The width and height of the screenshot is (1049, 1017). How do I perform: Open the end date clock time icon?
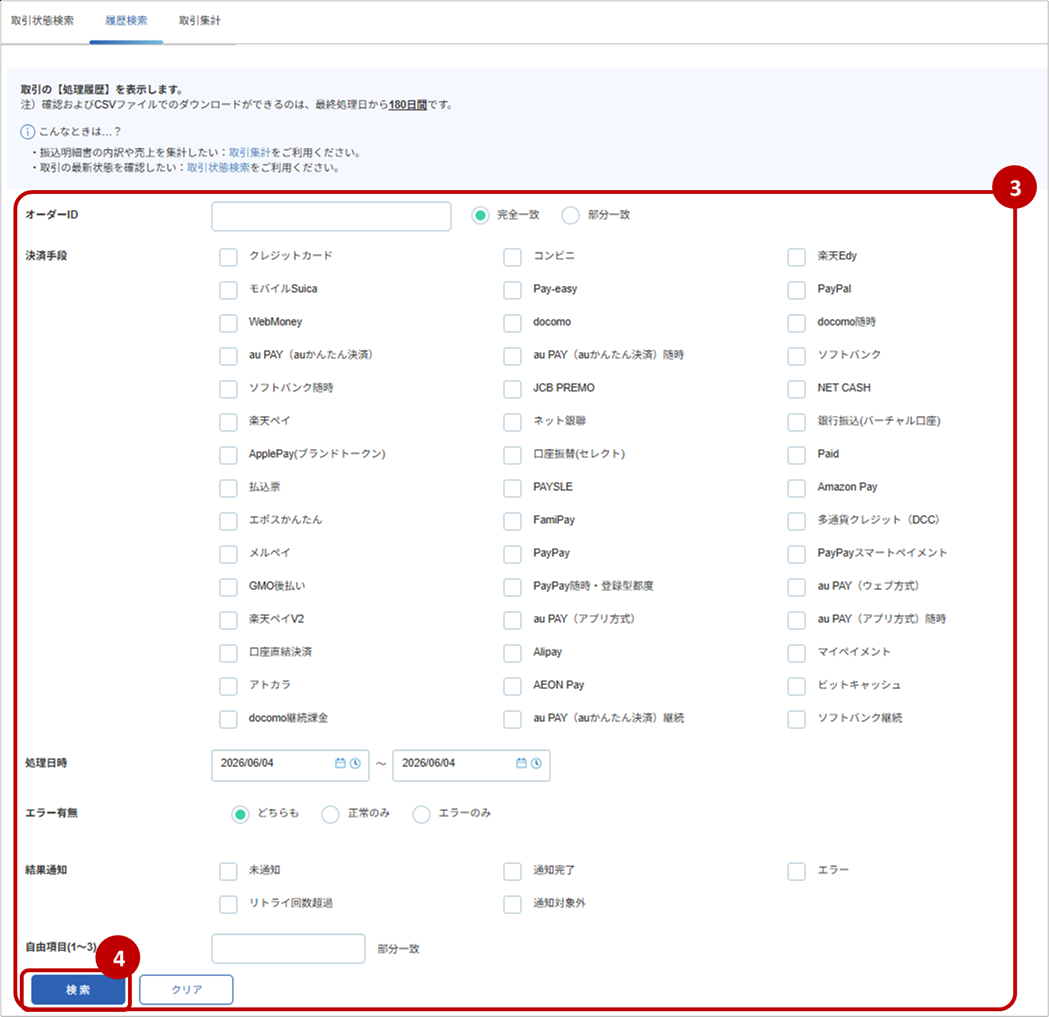coord(536,763)
